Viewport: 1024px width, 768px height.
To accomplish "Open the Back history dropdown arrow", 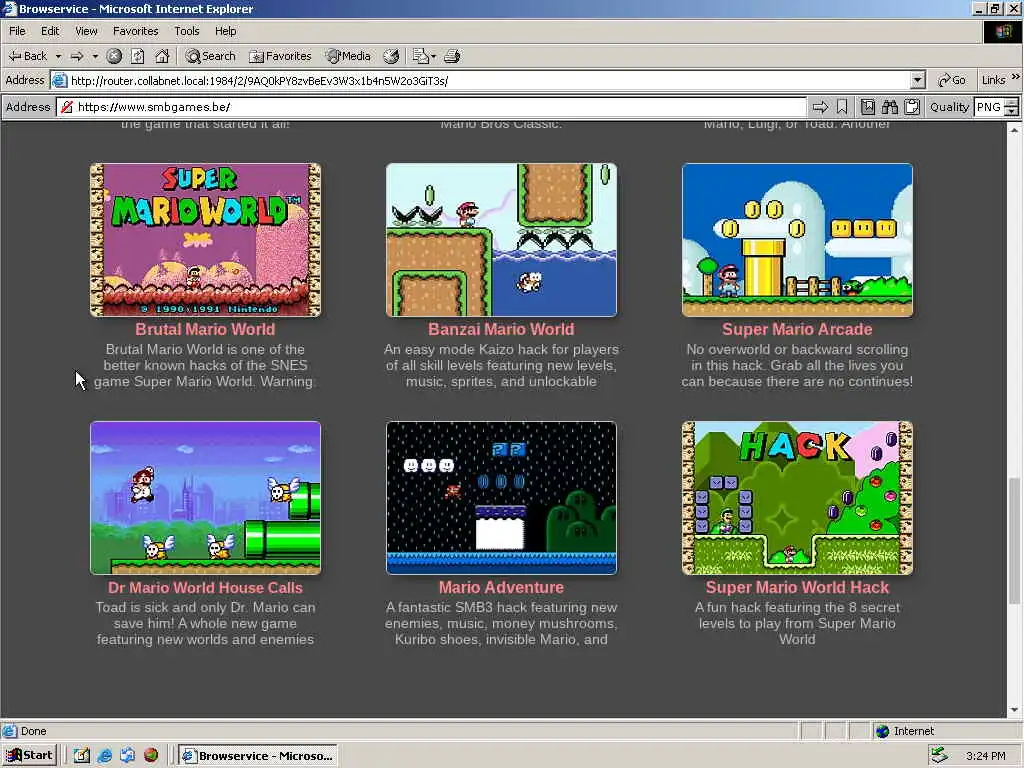I will tap(58, 56).
